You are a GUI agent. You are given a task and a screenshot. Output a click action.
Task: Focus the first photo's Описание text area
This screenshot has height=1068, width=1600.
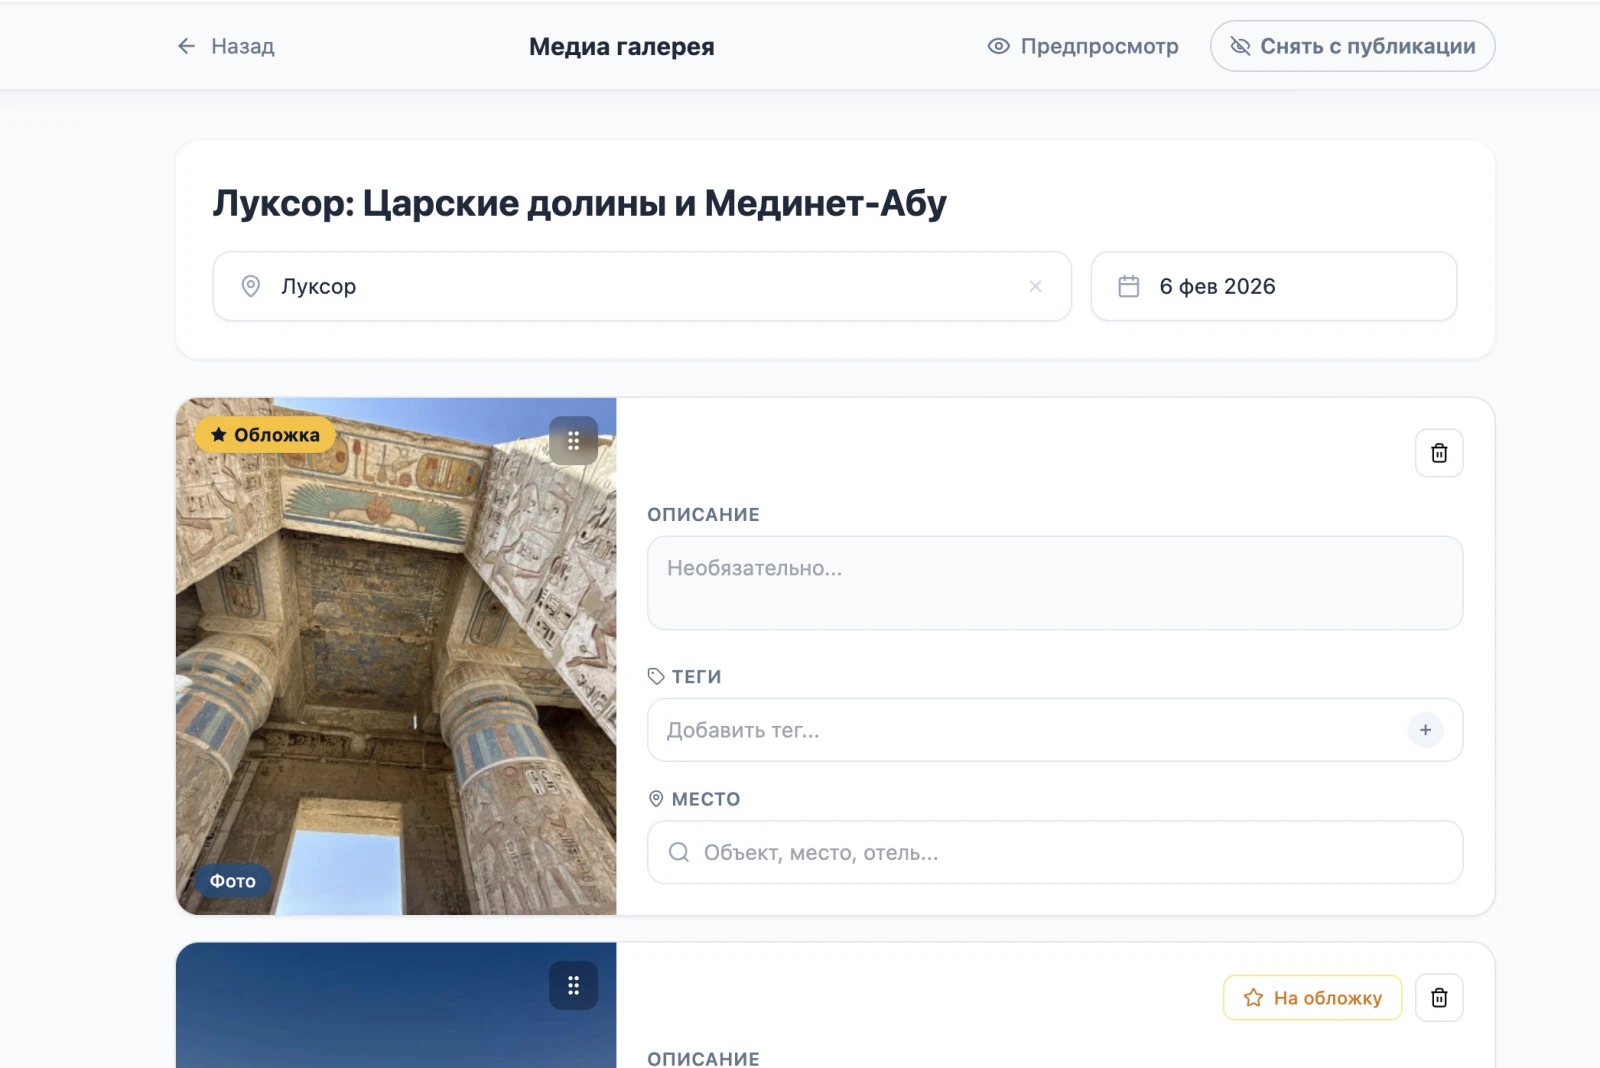[x=1055, y=583]
